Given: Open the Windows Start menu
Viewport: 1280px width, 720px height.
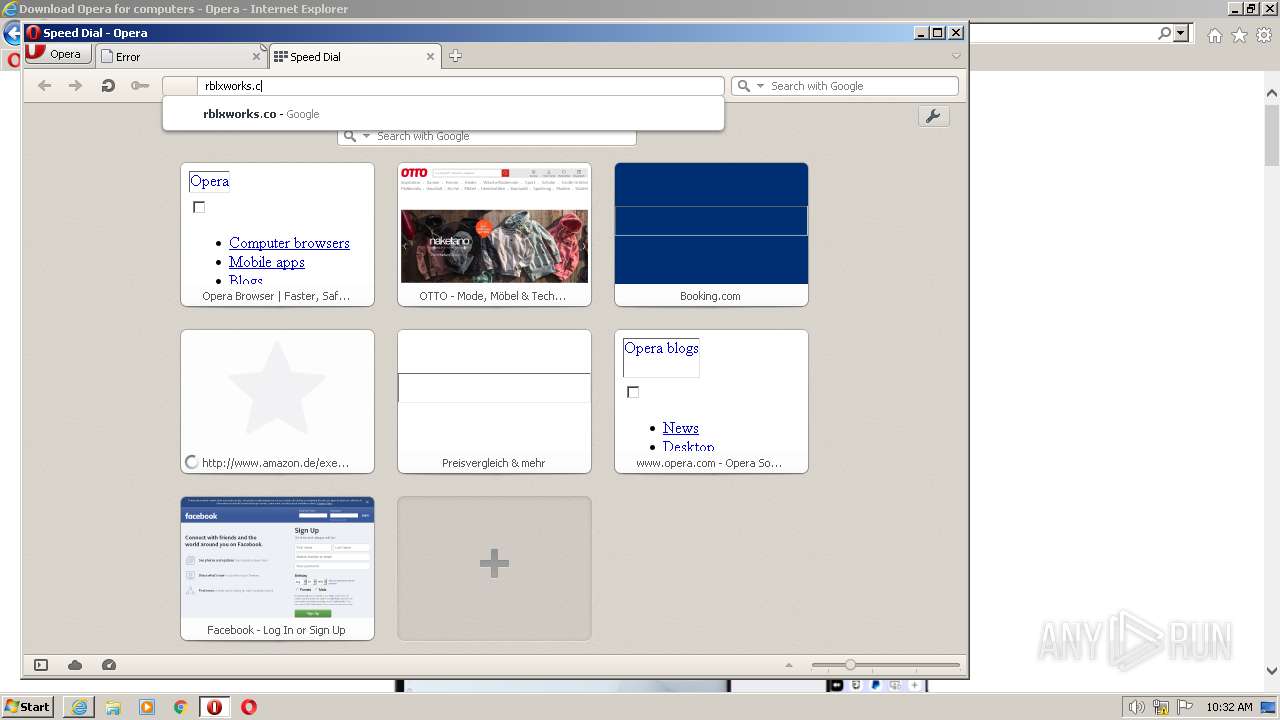Looking at the screenshot, I should (x=28, y=706).
